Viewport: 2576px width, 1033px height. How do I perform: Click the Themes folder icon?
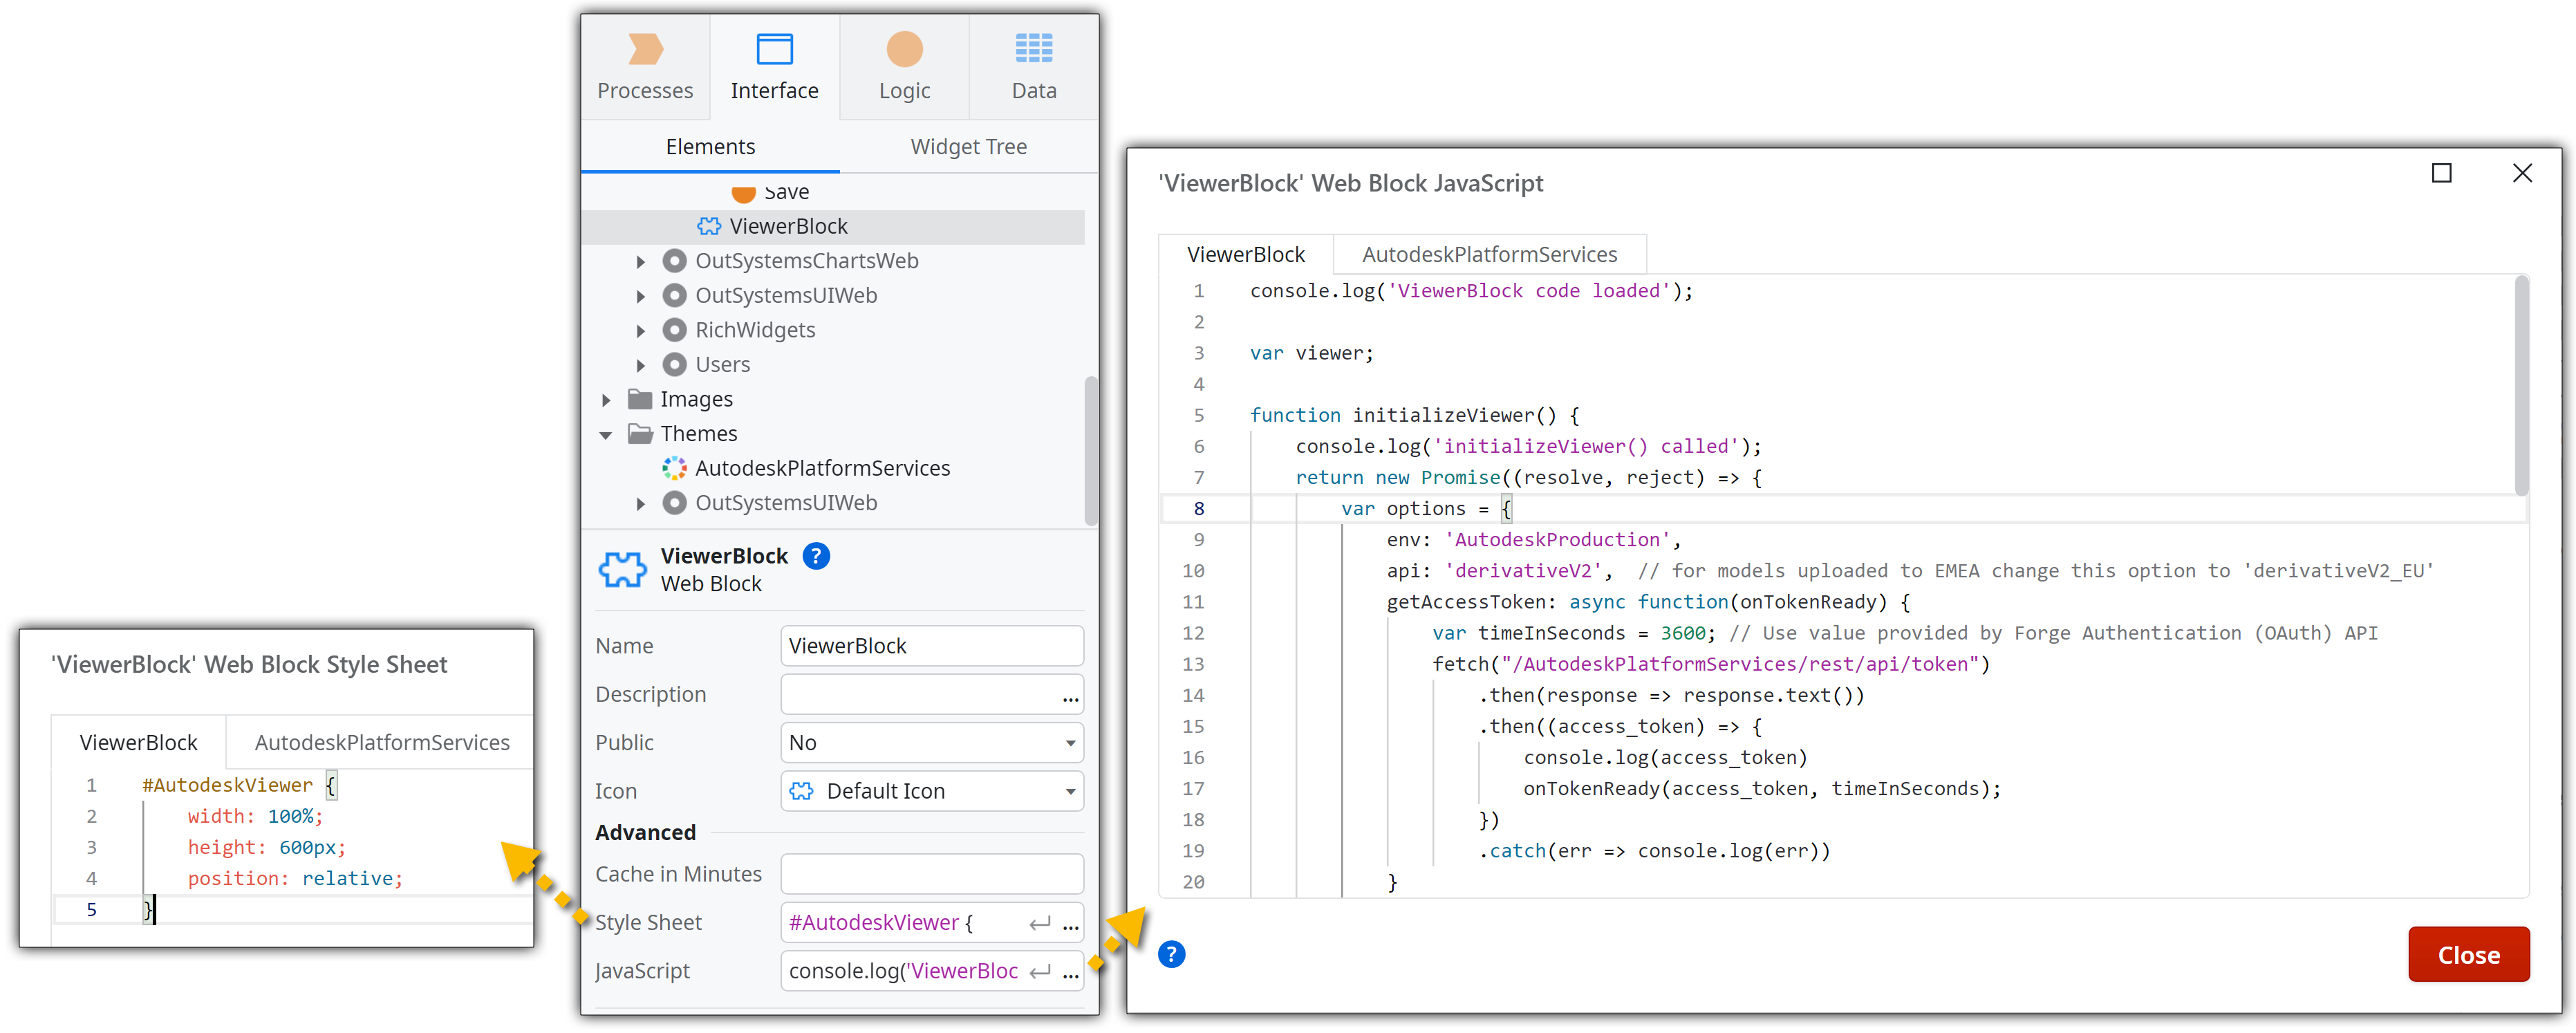pos(640,433)
